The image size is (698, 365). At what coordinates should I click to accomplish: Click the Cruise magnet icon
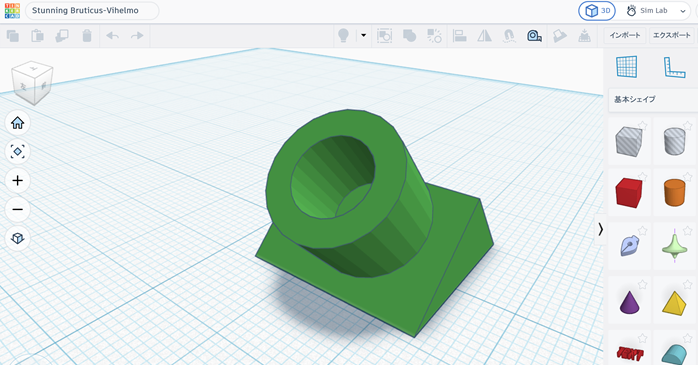pos(509,36)
